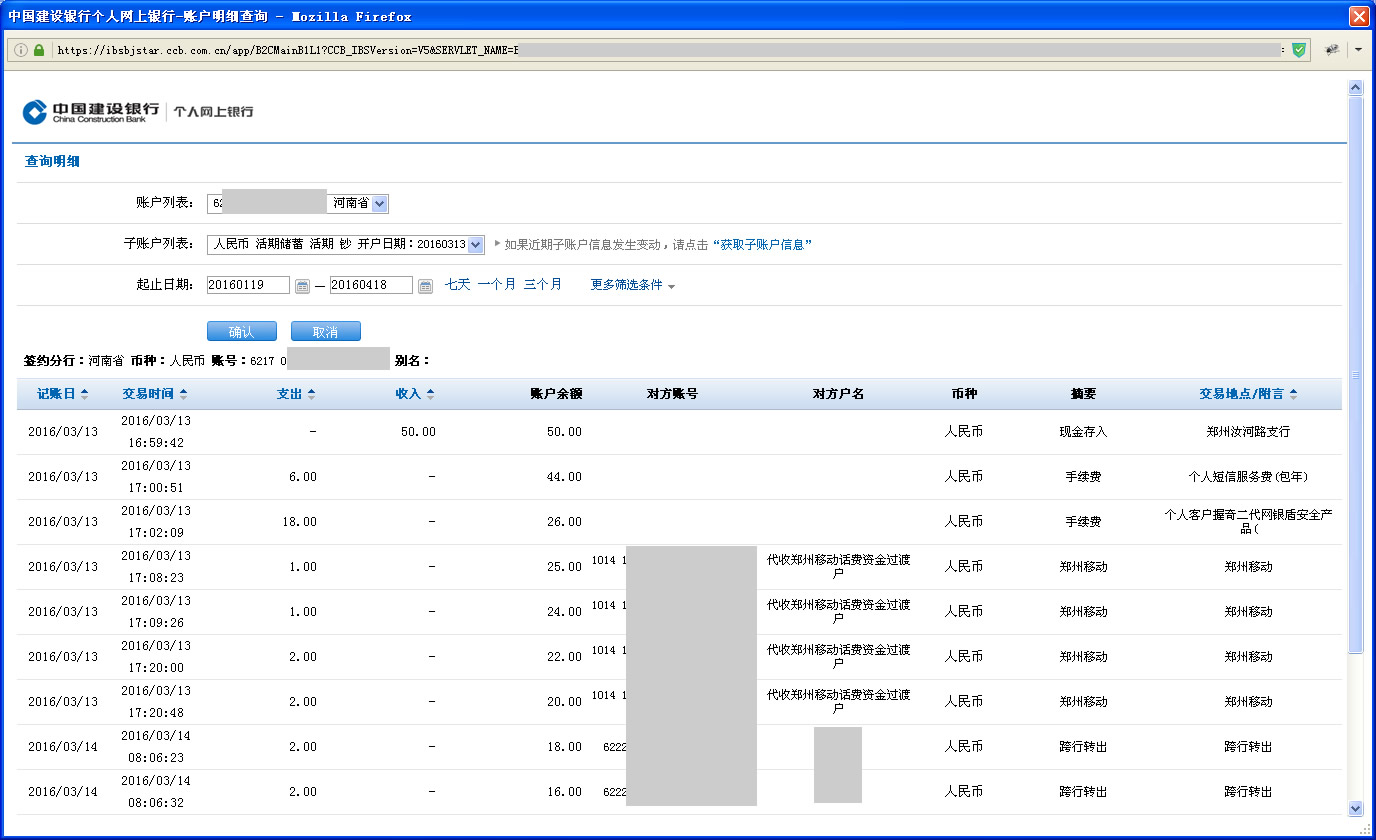Expand 更多筛选条件 filter options
The width and height of the screenshot is (1376, 840).
(x=633, y=285)
